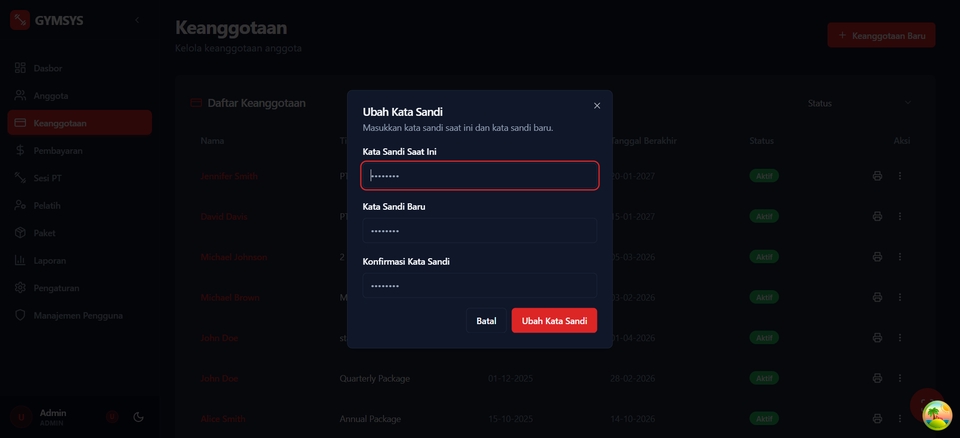Open the Jennifer Smith member link
Viewport: 960px width, 438px height.
click(229, 176)
